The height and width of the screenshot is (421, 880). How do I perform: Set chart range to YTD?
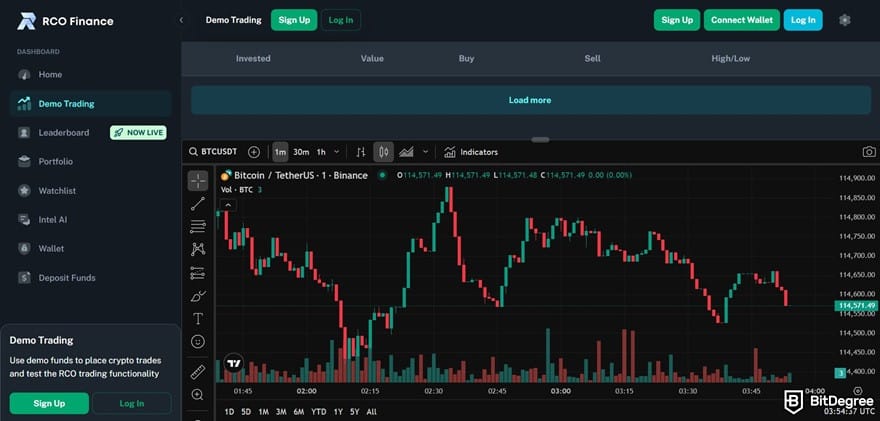pos(319,411)
